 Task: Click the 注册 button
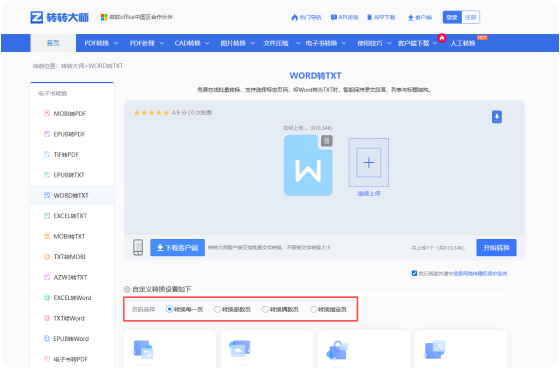tap(470, 17)
